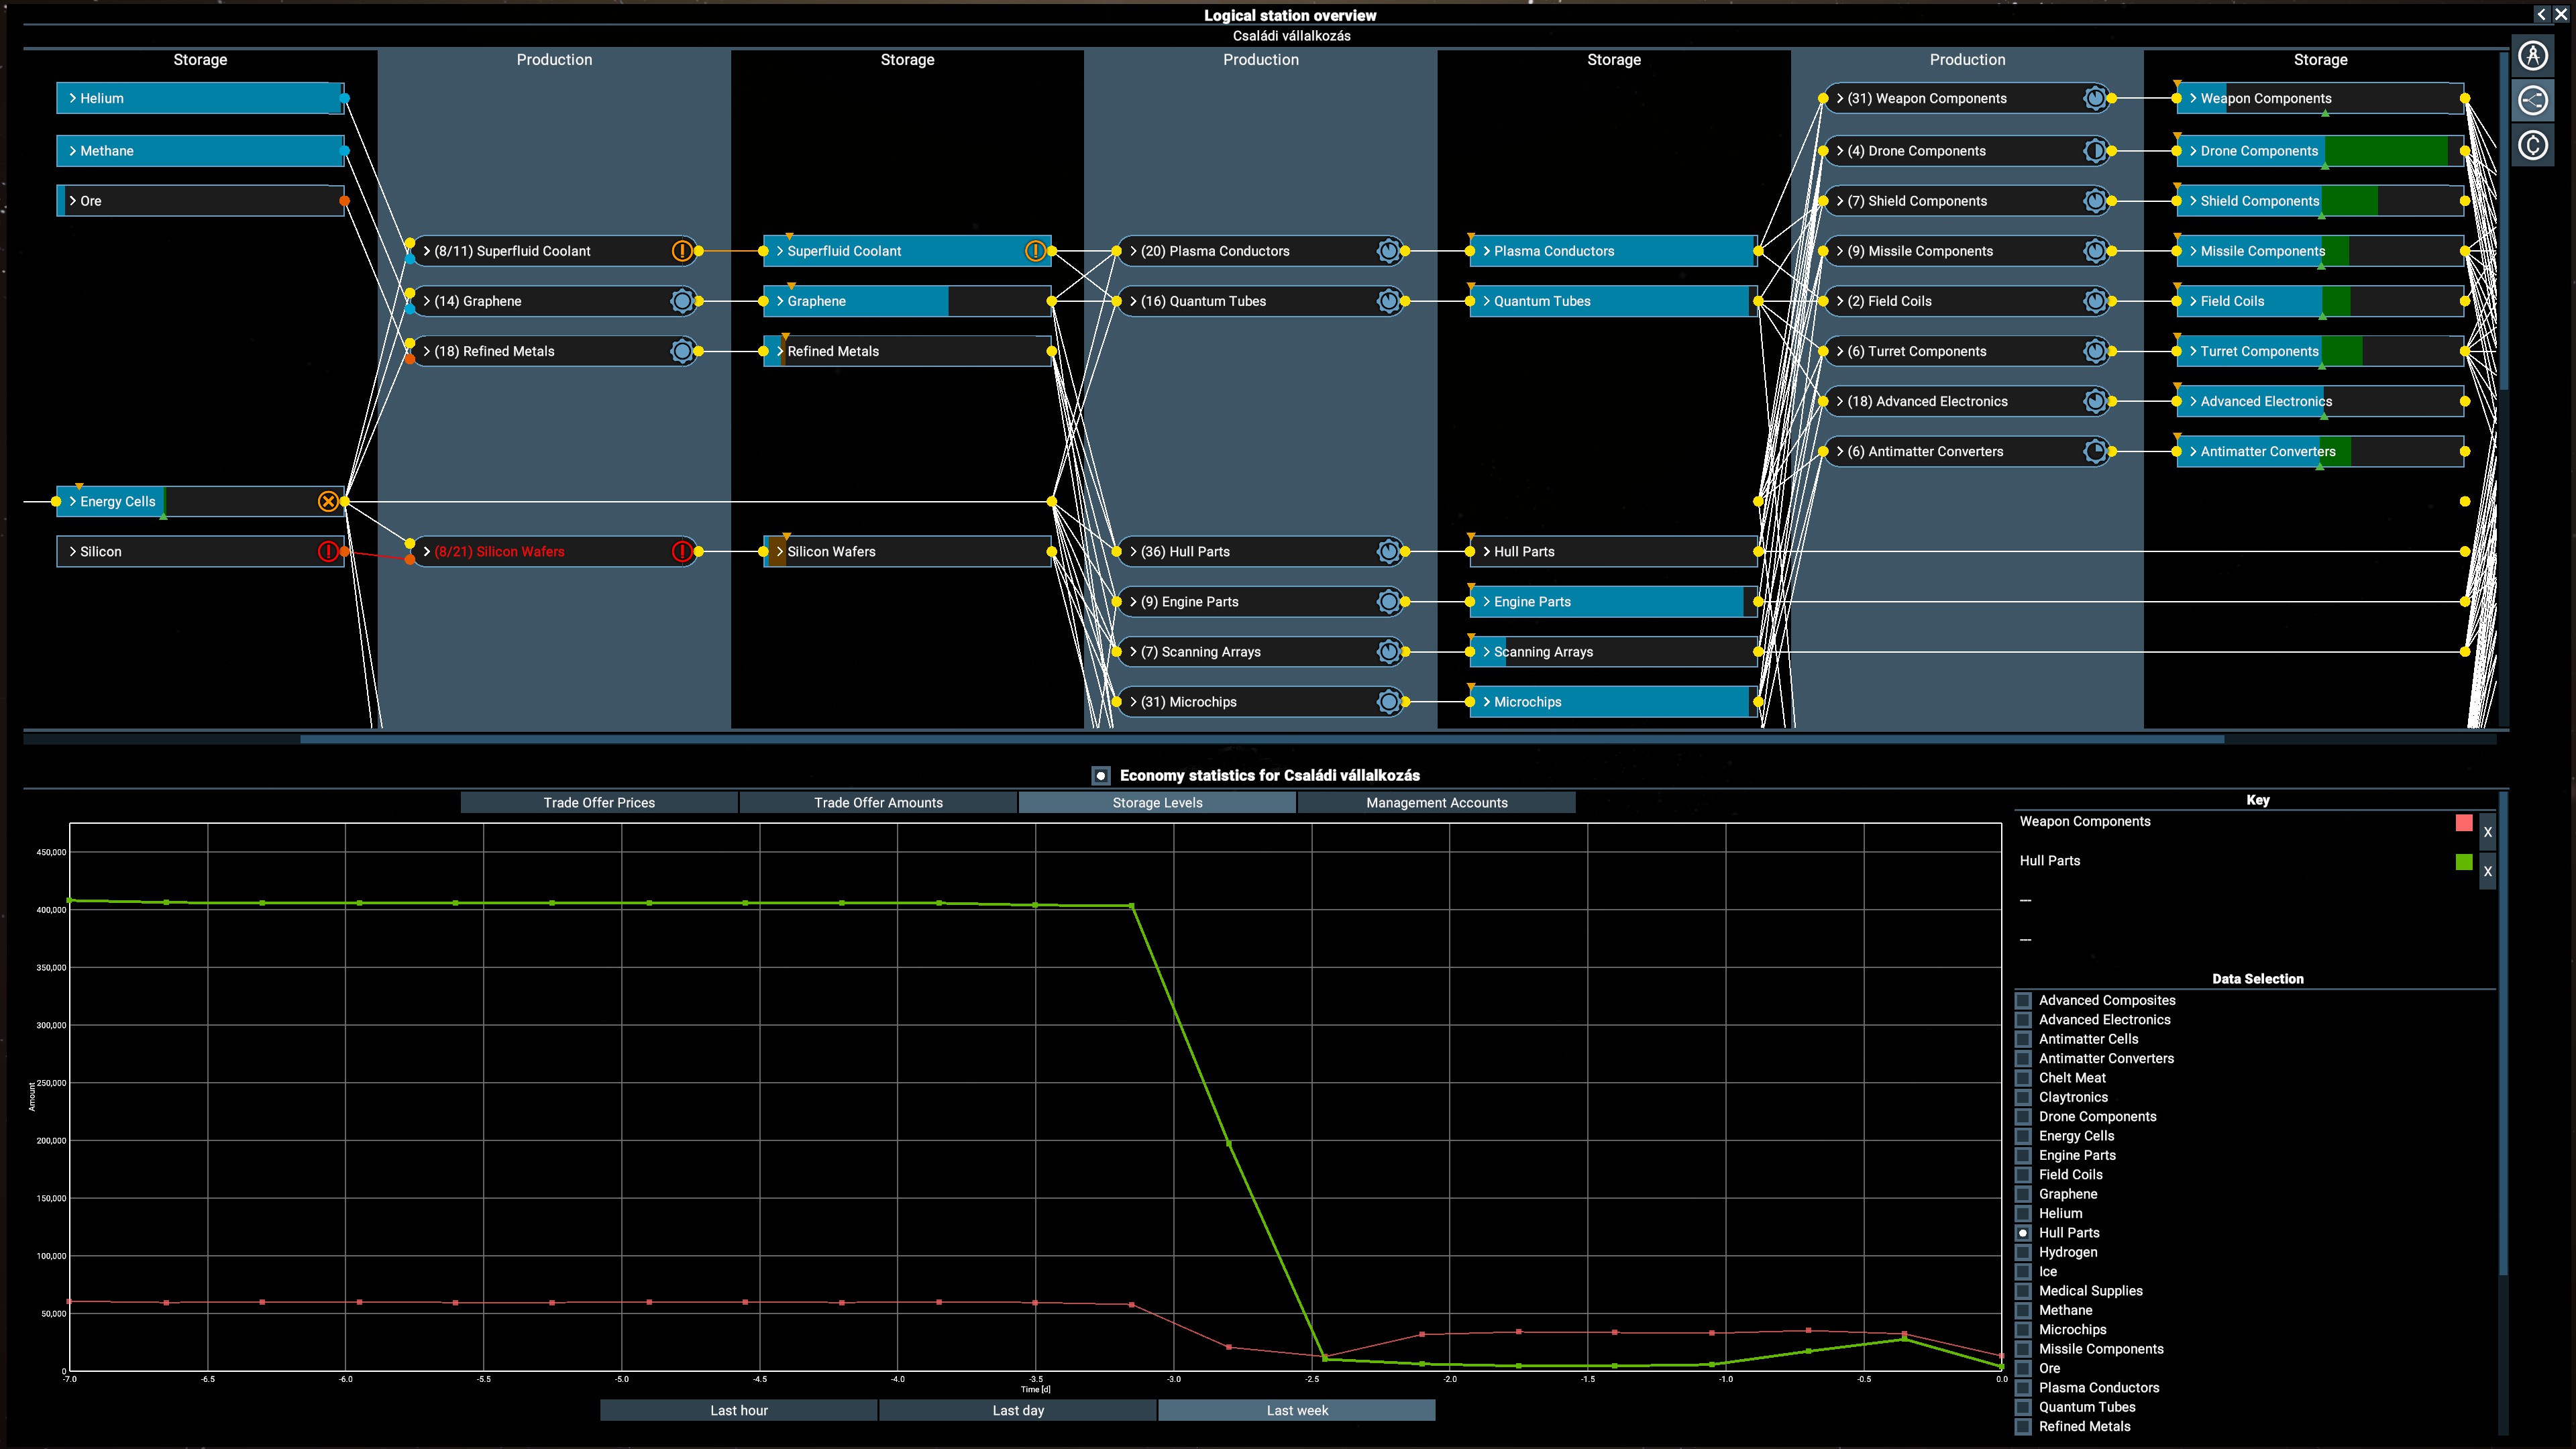Click the orange X icon on Energy Cells
Viewport: 2576px width, 1449px height.
[328, 501]
